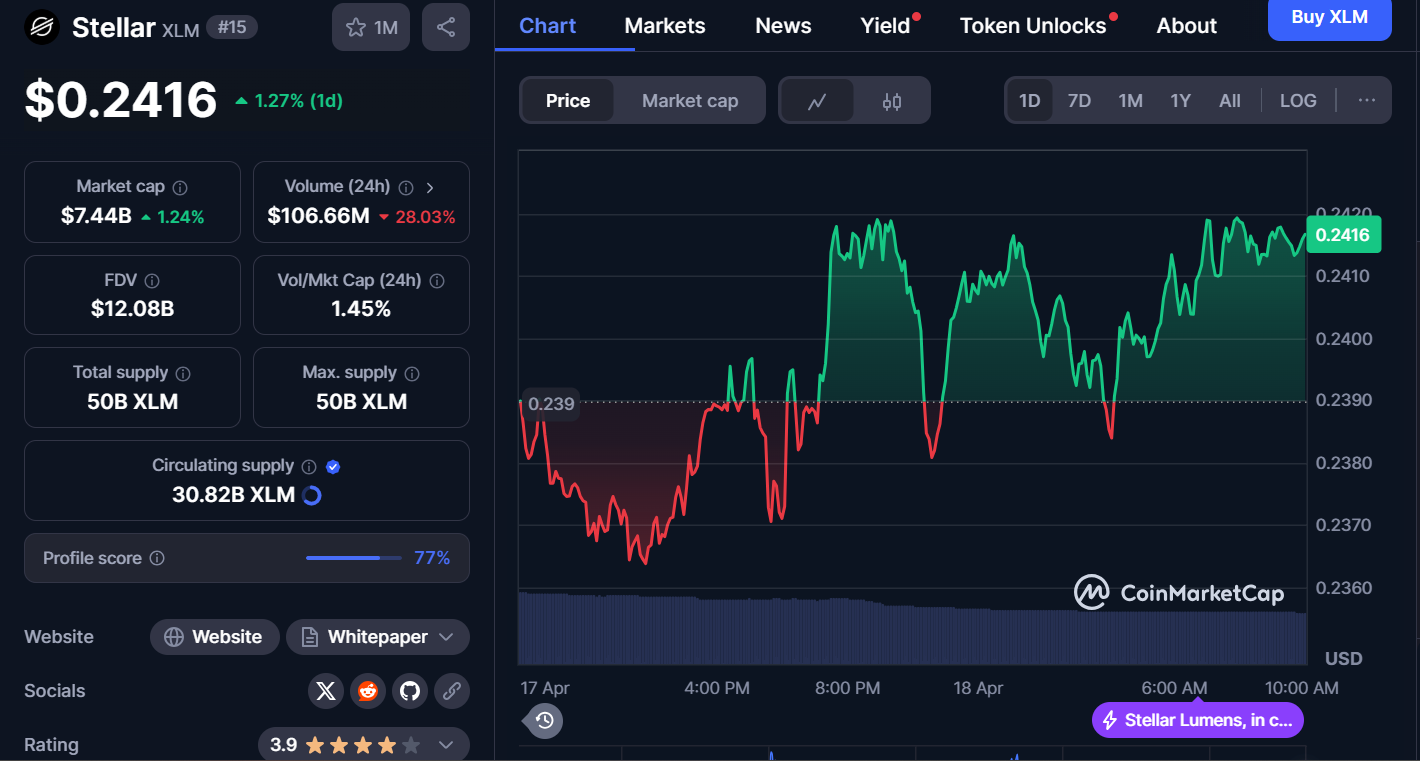Show info tooltip for Max. supply
The width and height of the screenshot is (1420, 761).
412,373
